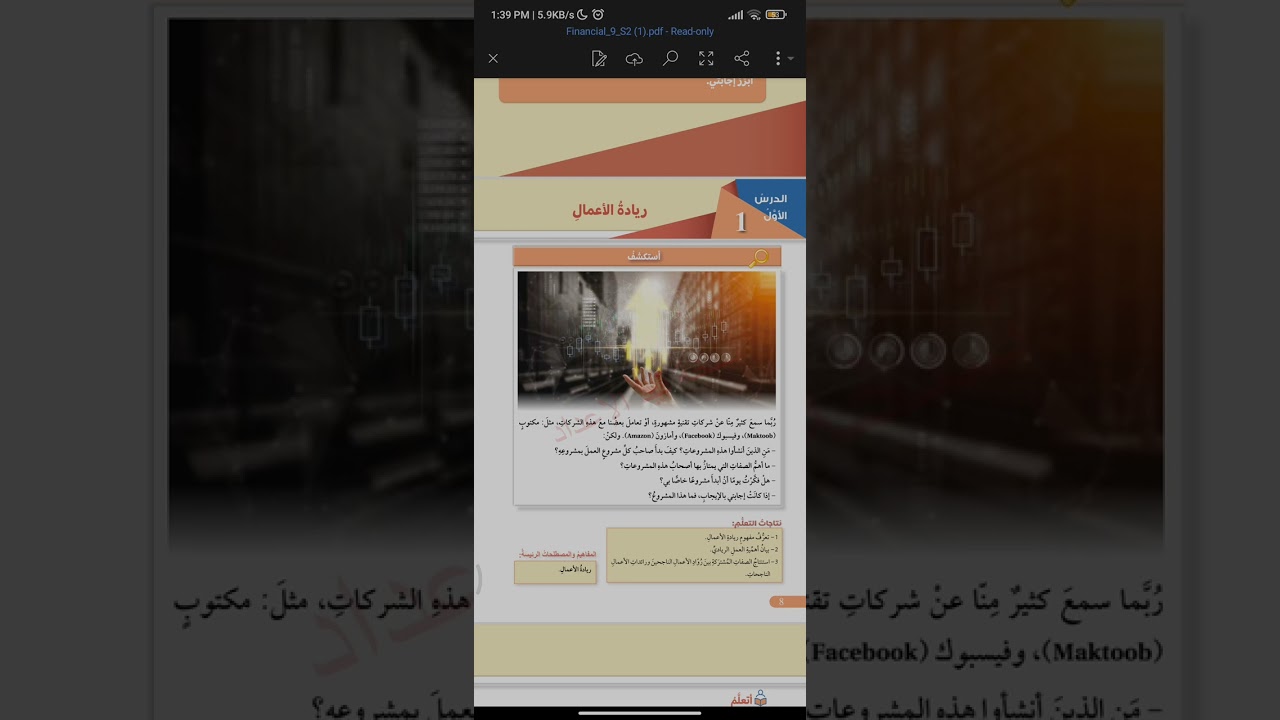Tap the نتاجات التعلم heading
The image size is (1280, 720).
coord(756,523)
